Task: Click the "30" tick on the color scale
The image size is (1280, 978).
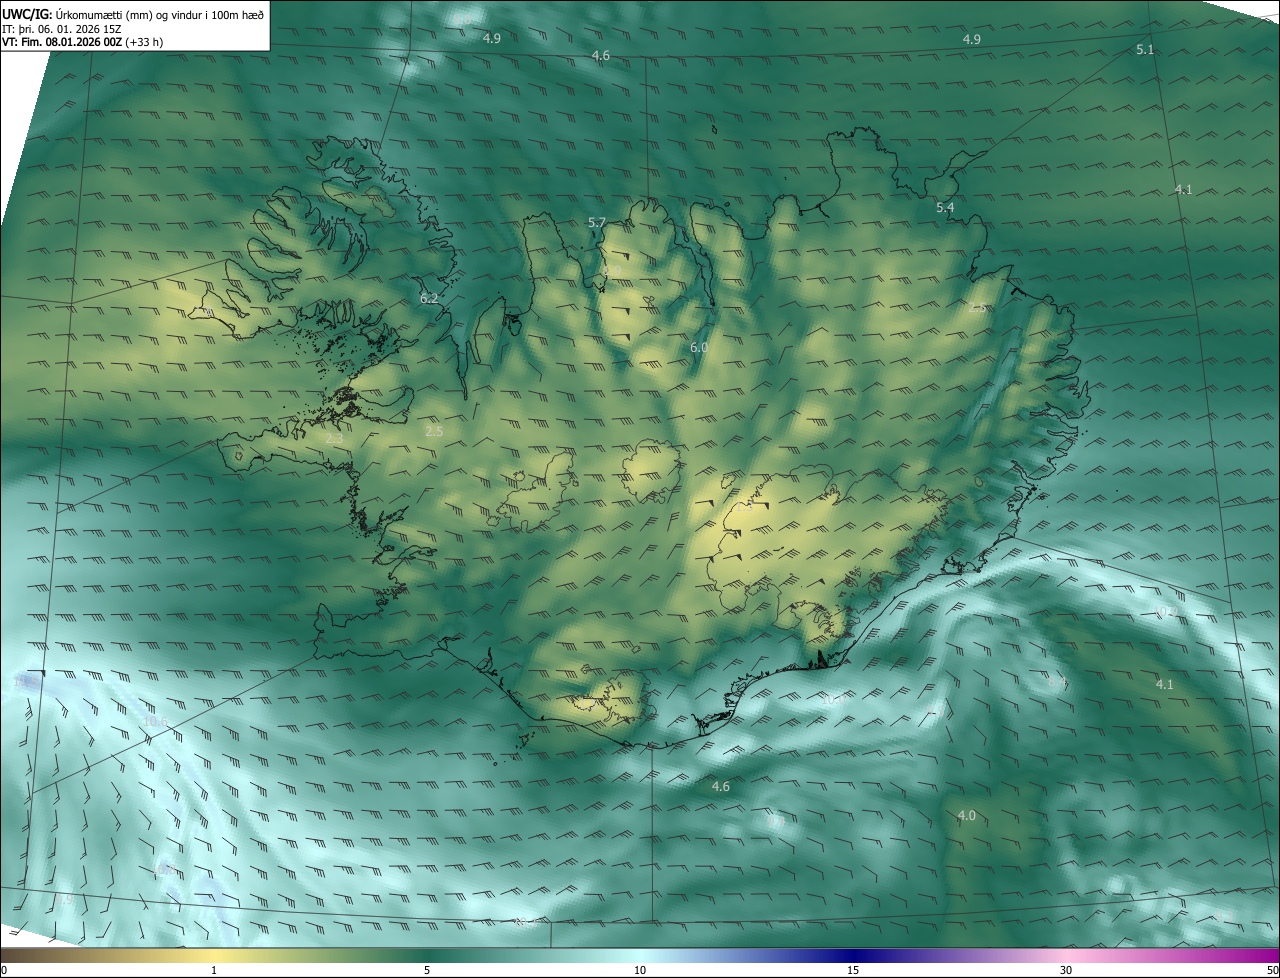Action: pyautogui.click(x=1066, y=970)
